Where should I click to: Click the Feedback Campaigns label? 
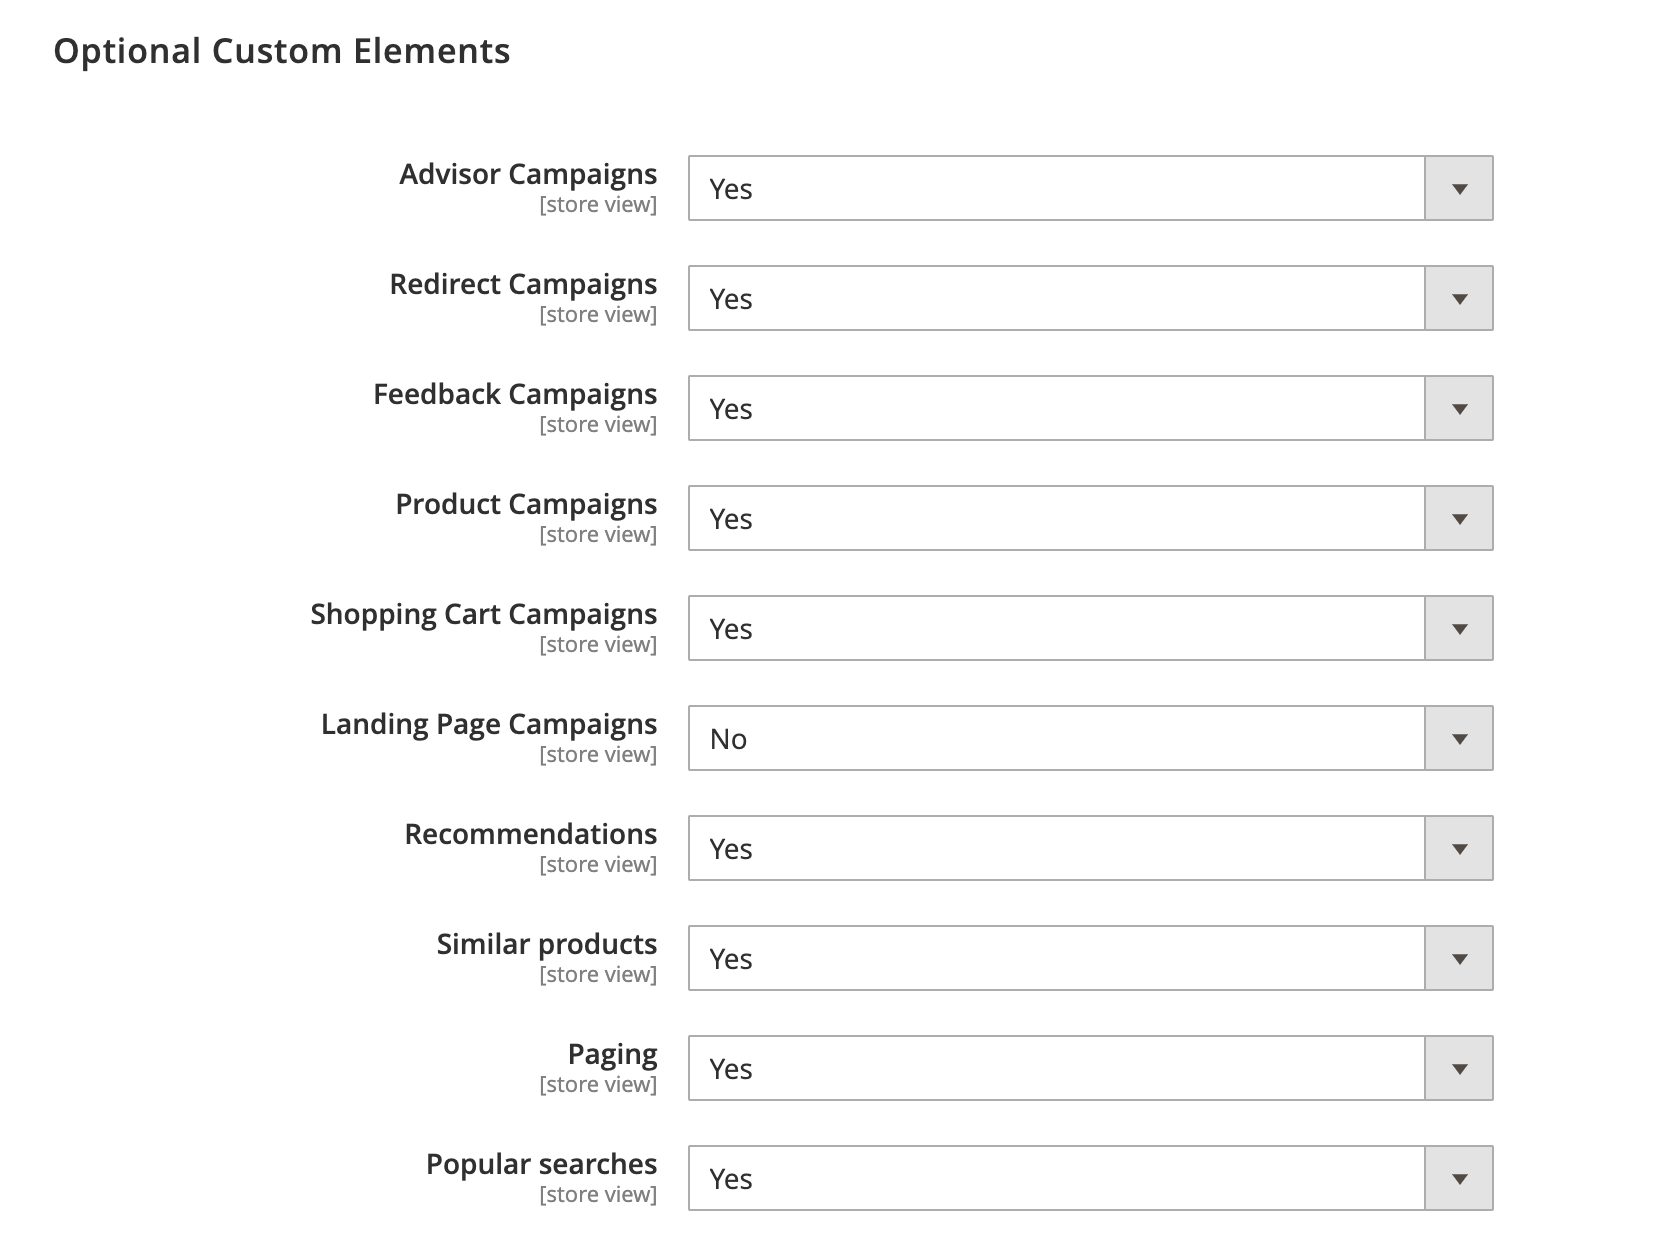click(515, 394)
